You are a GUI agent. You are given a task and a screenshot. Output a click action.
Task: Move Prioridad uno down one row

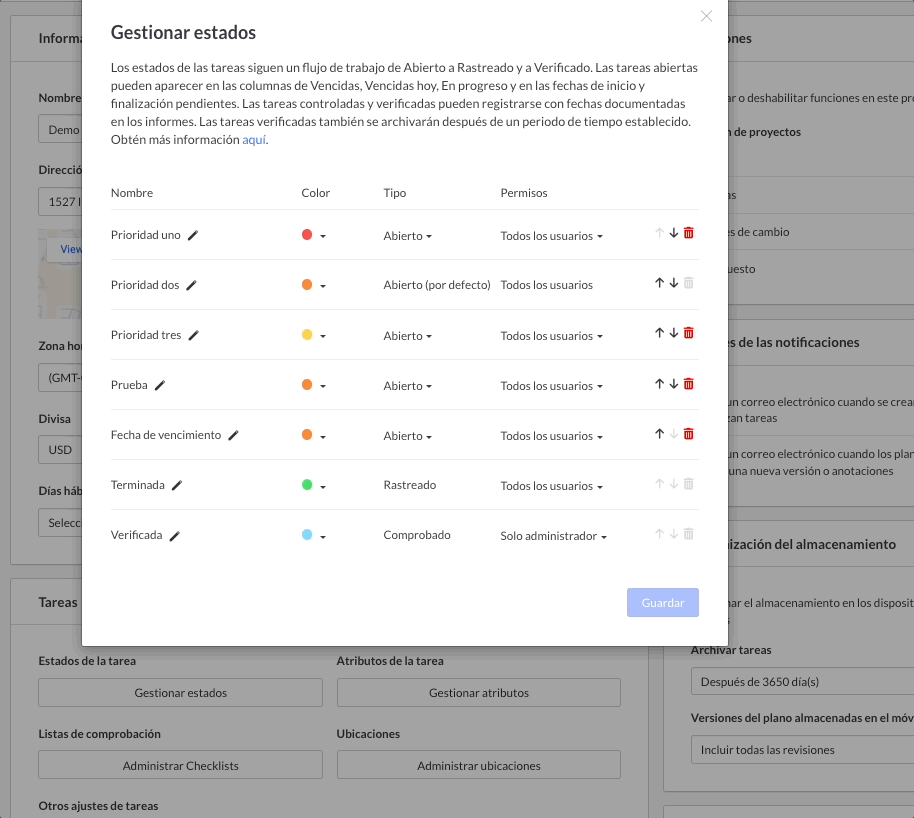674,233
